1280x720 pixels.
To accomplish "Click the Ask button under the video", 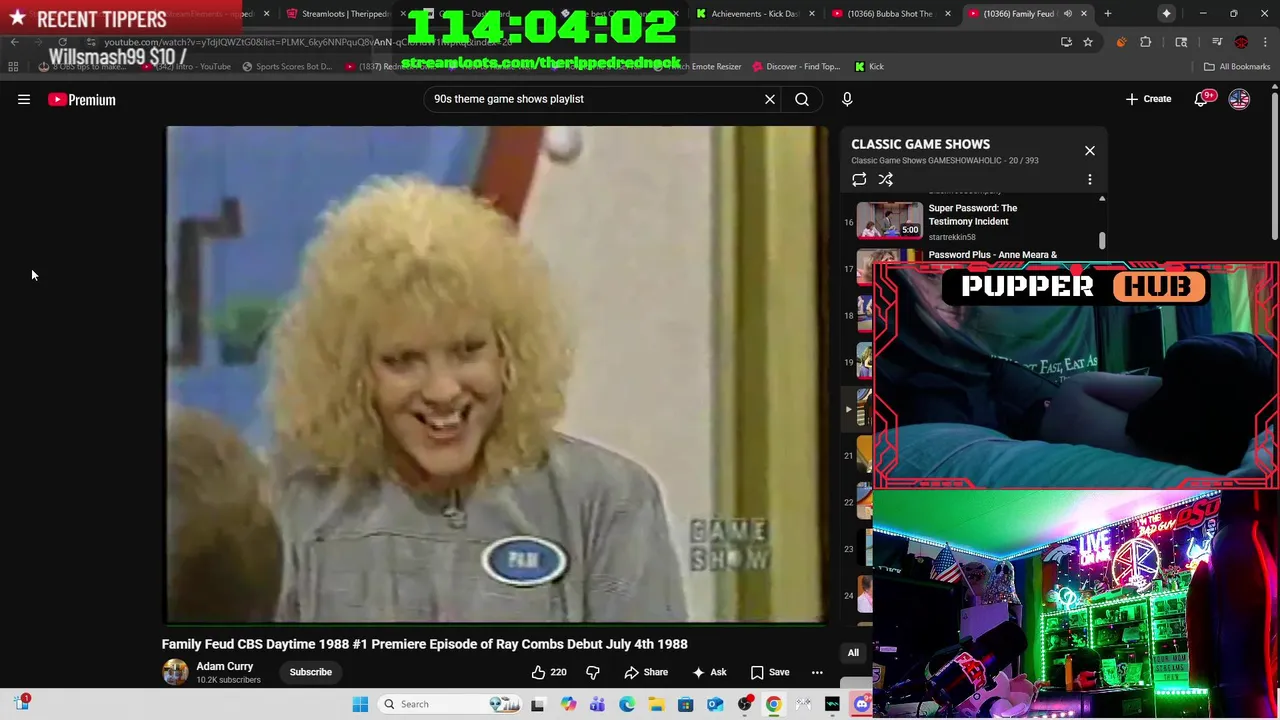I will pos(709,672).
